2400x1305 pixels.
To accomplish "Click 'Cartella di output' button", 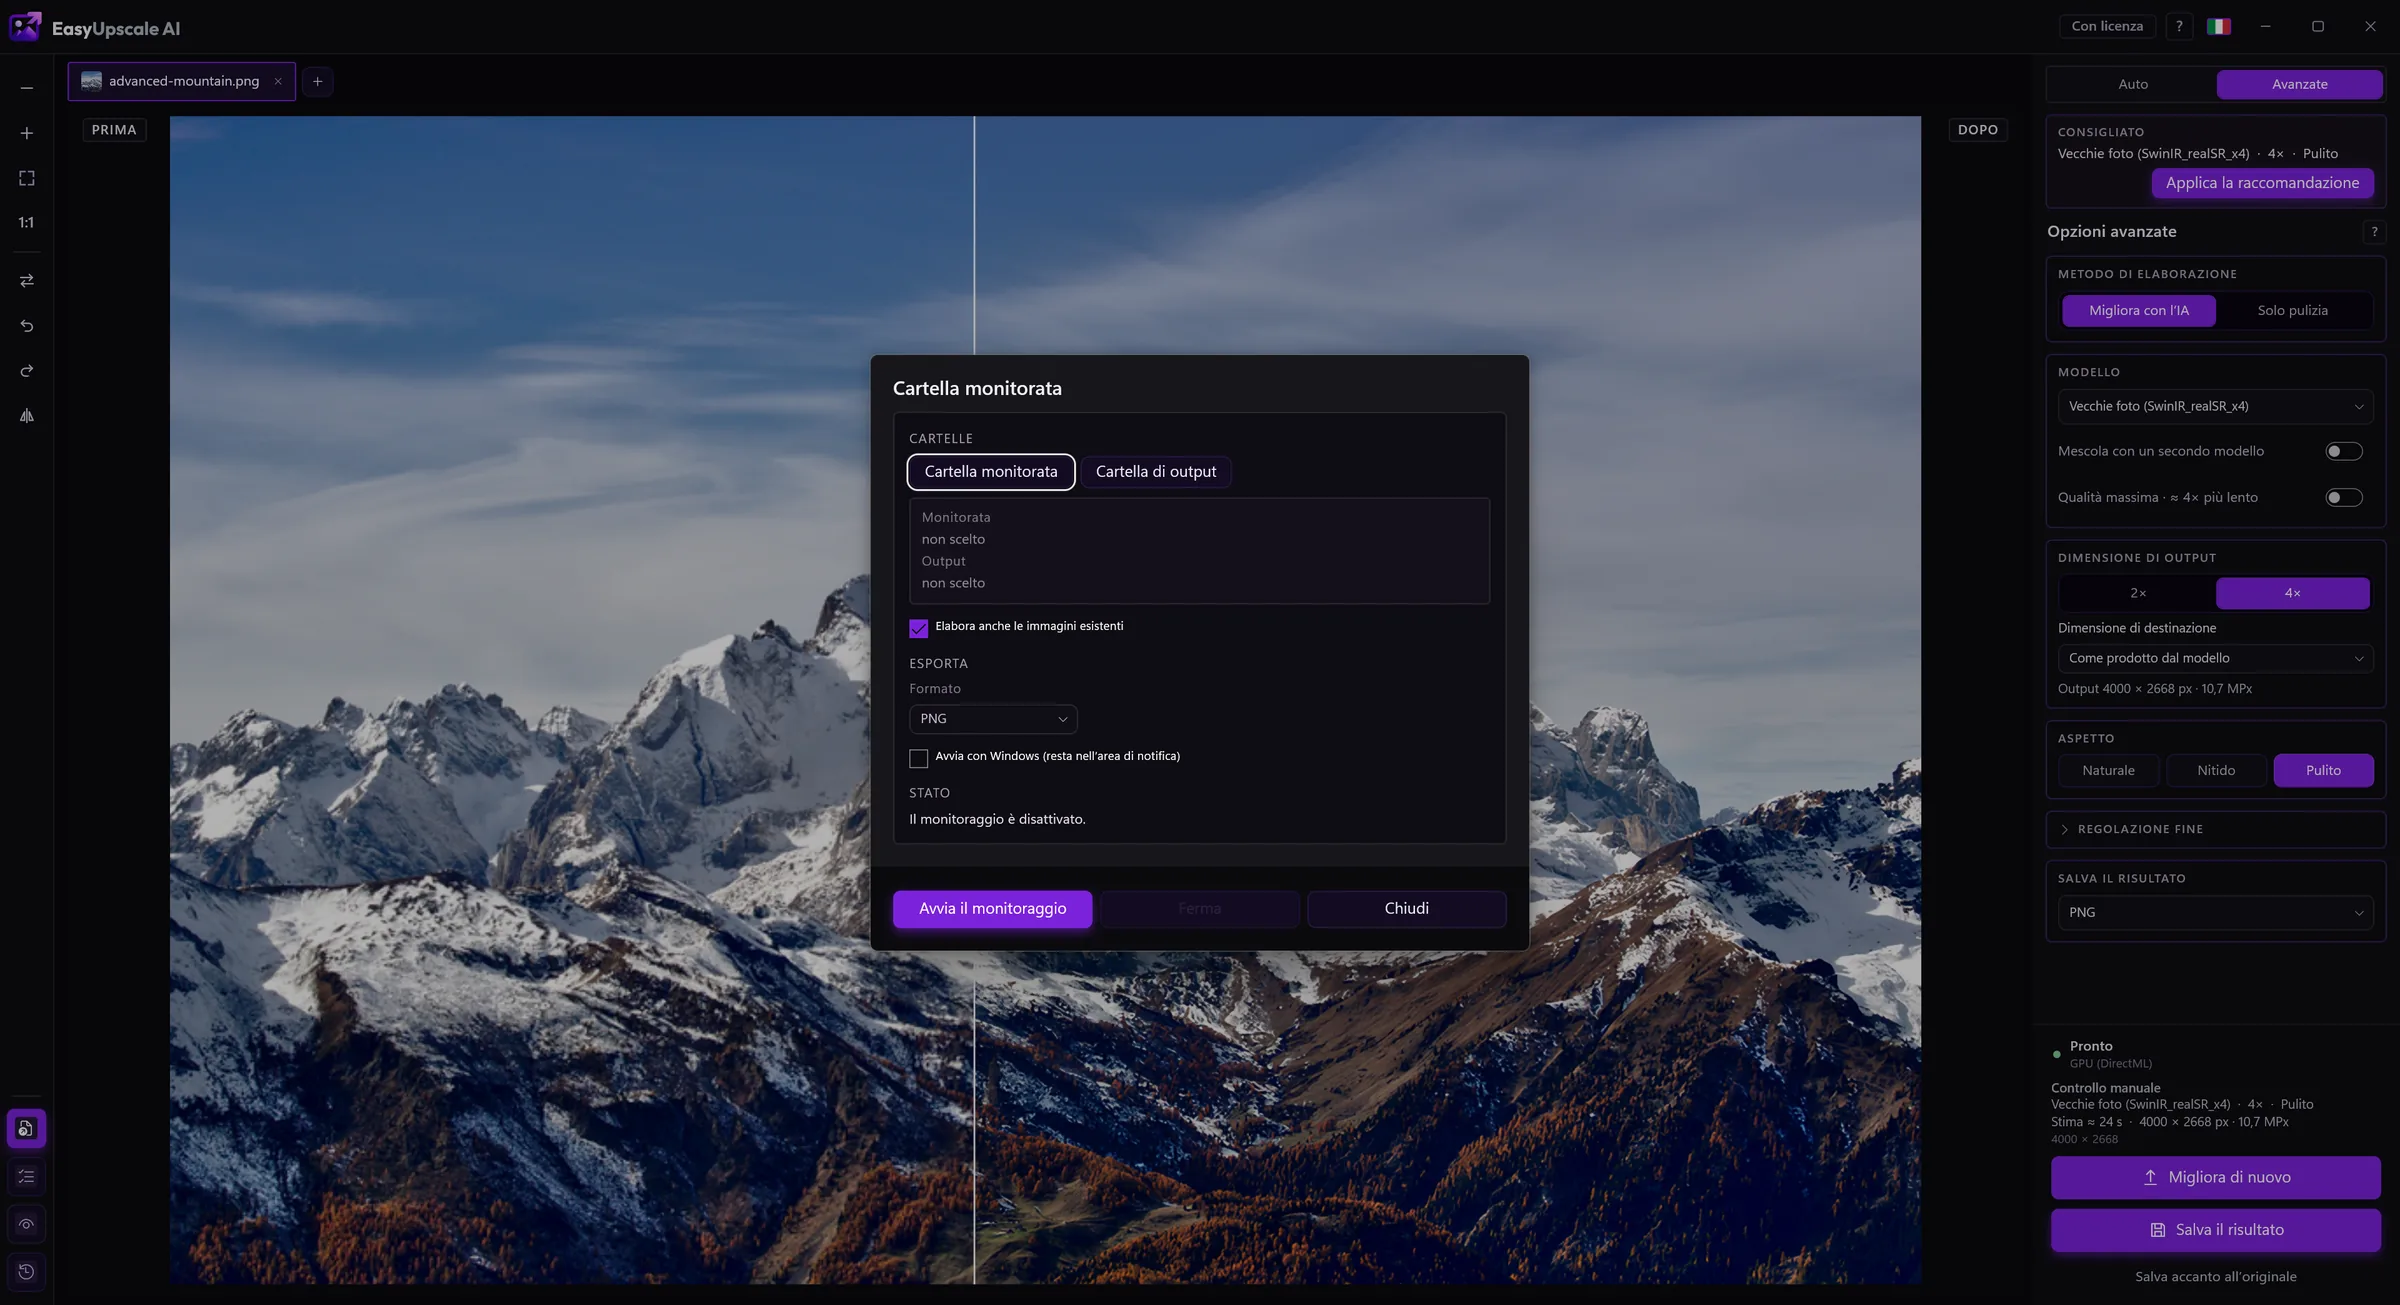I will pos(1156,472).
